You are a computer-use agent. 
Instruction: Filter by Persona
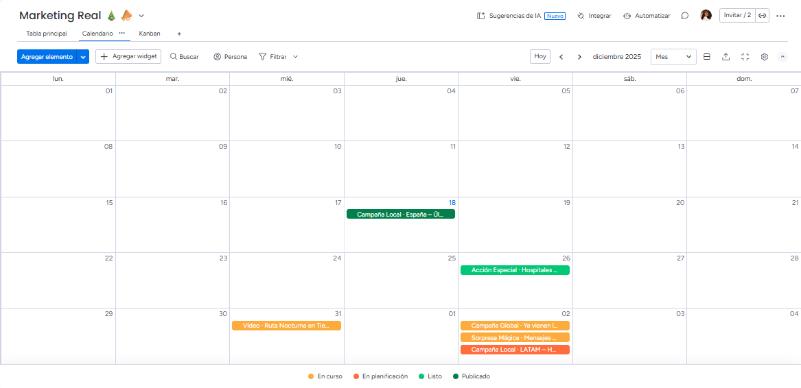230,57
